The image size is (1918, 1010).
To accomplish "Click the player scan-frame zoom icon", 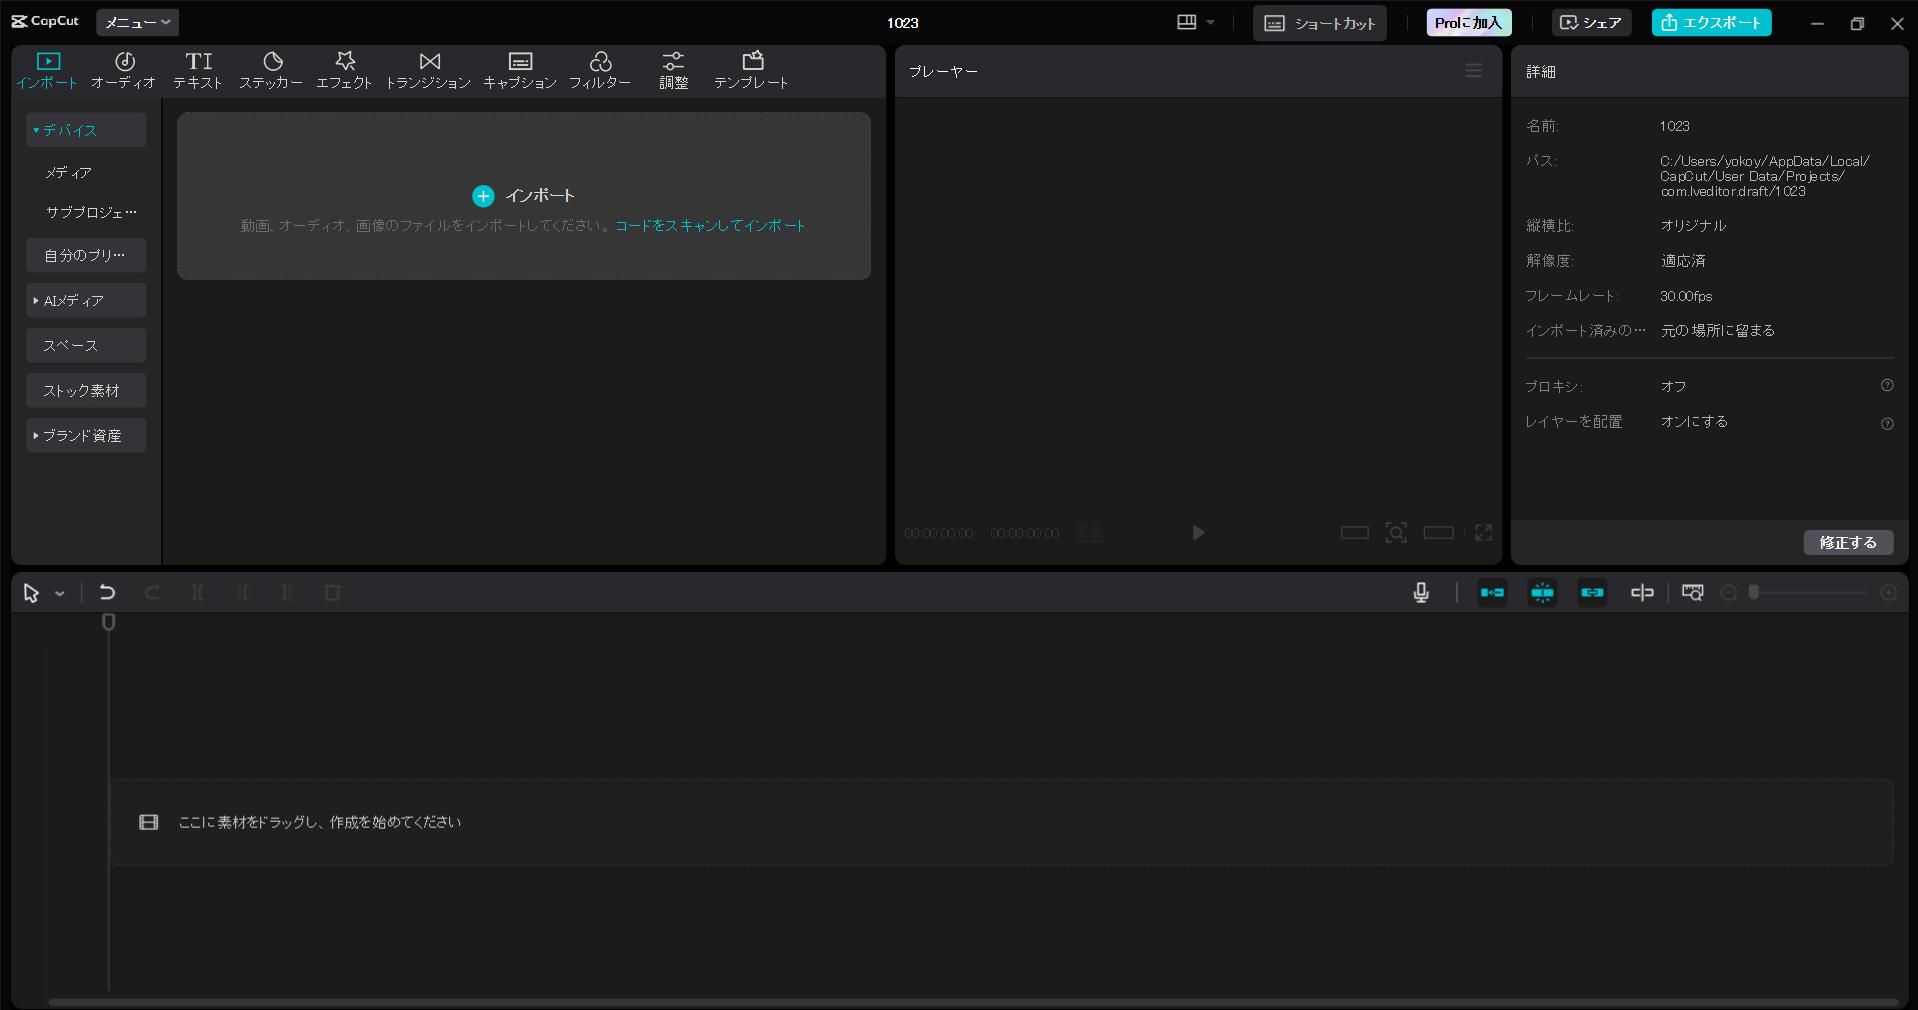I will 1396,533.
